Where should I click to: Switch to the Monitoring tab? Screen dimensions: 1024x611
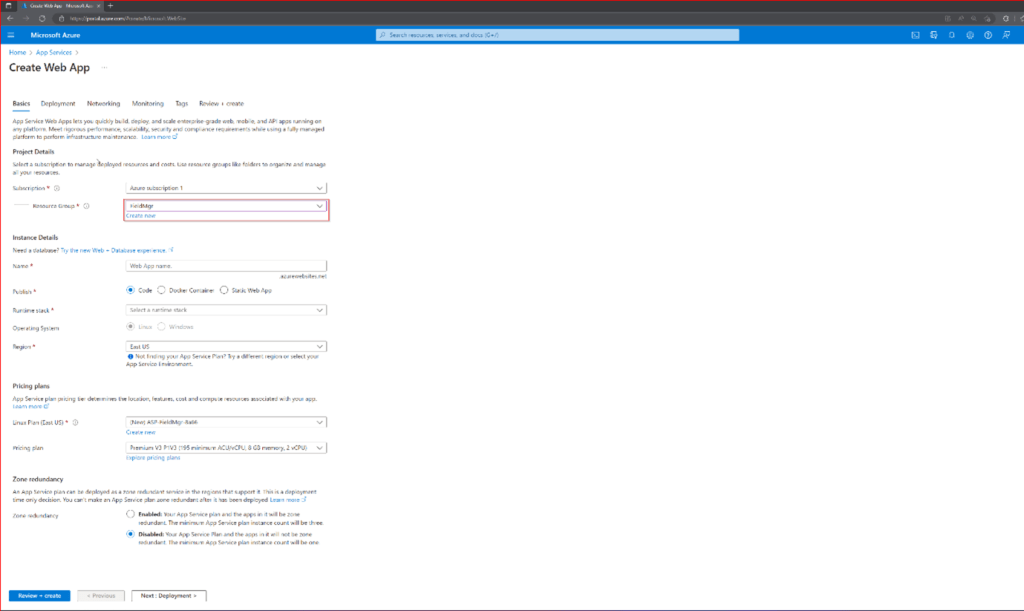(x=148, y=104)
